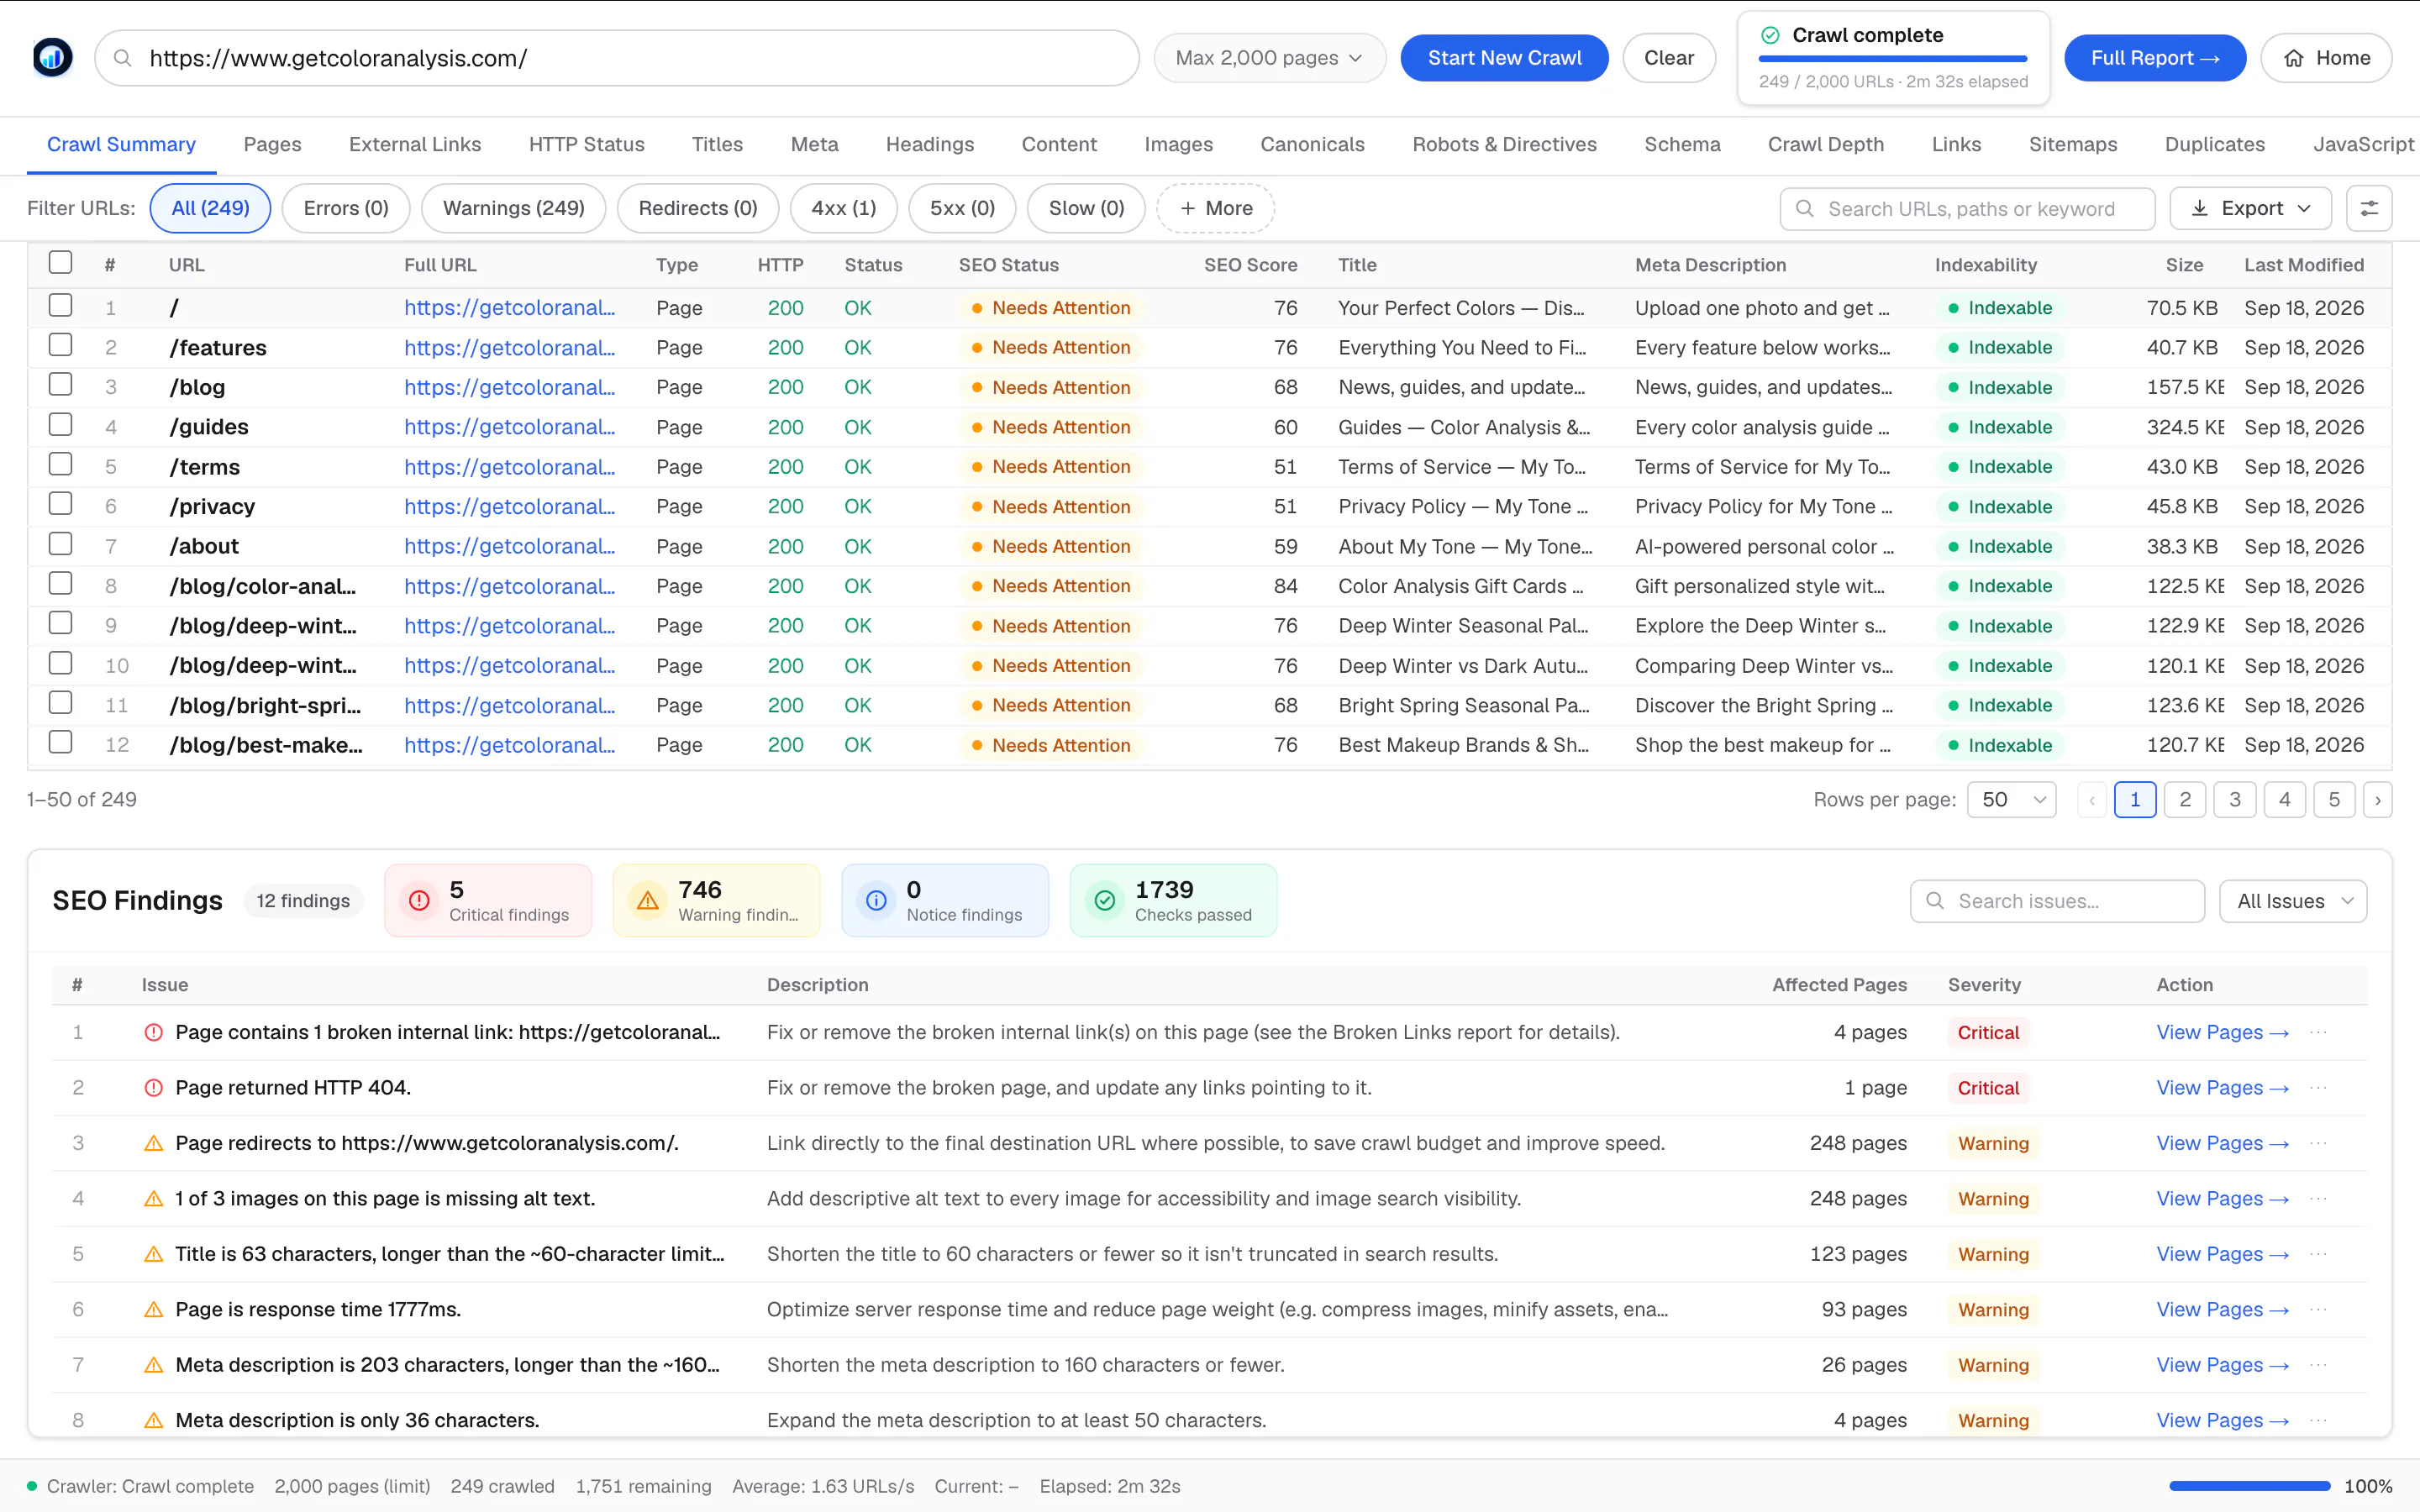Filter by Warnings (249)

point(513,208)
